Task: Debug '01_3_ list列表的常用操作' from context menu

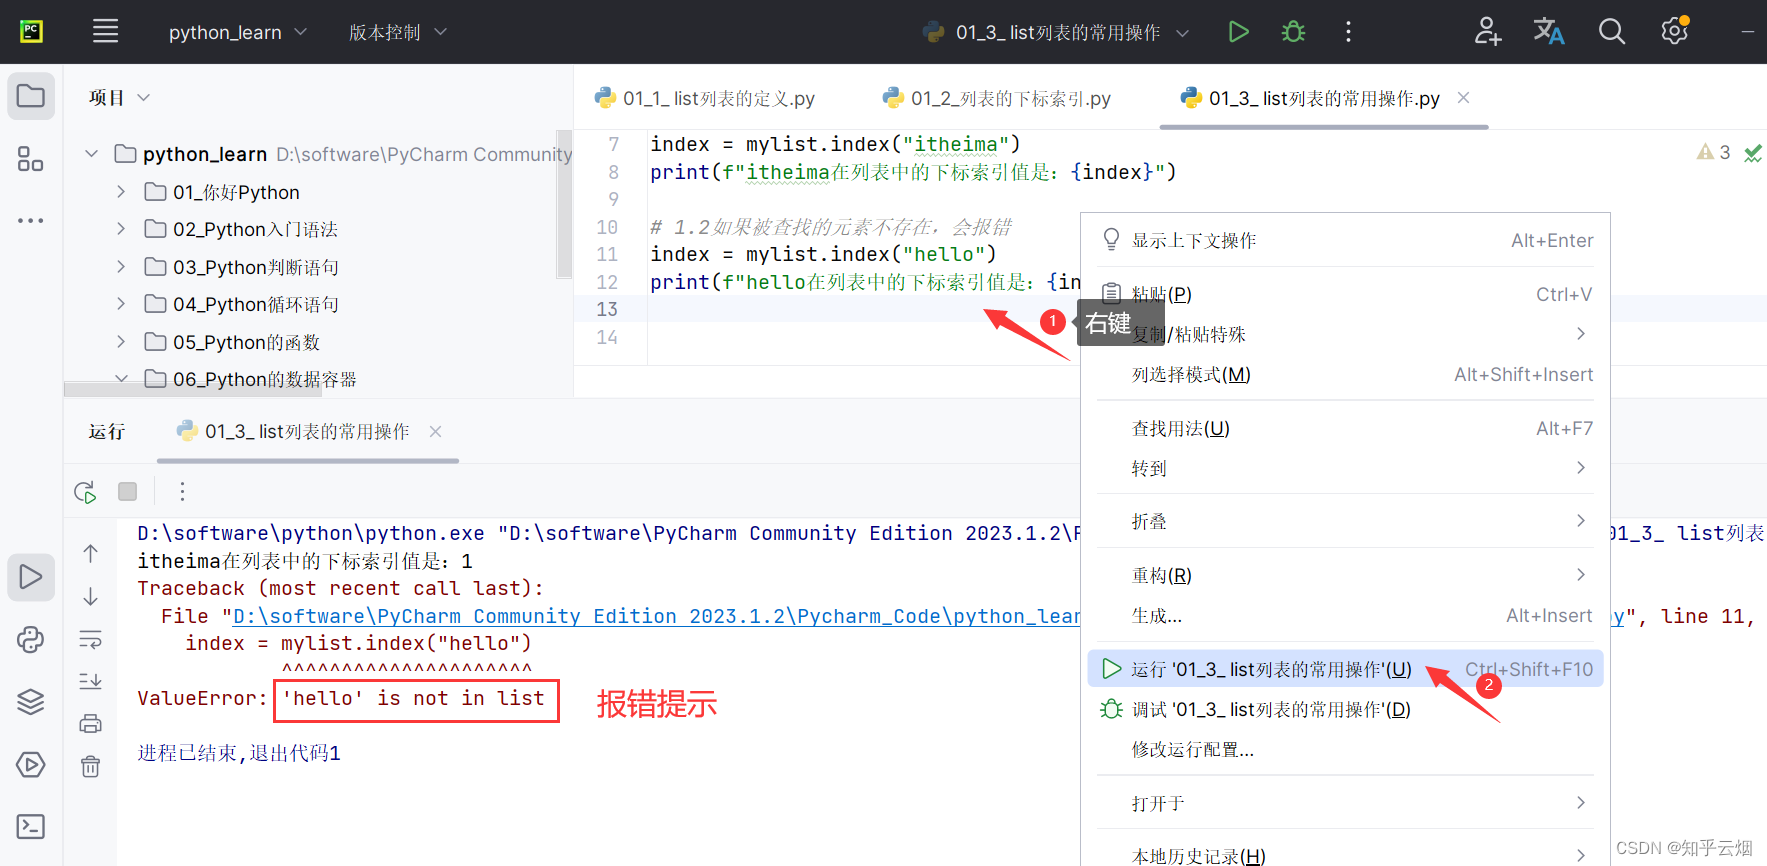Action: [x=1345, y=709]
